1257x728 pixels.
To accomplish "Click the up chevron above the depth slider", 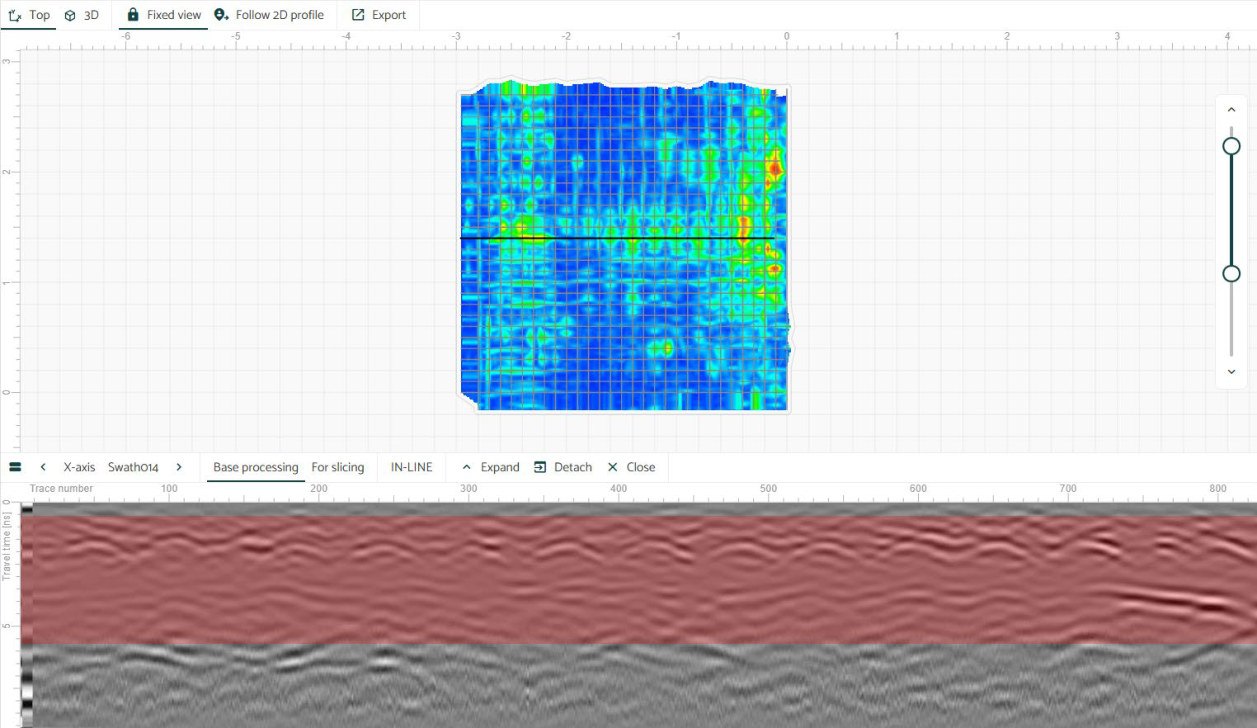I will [1231, 109].
